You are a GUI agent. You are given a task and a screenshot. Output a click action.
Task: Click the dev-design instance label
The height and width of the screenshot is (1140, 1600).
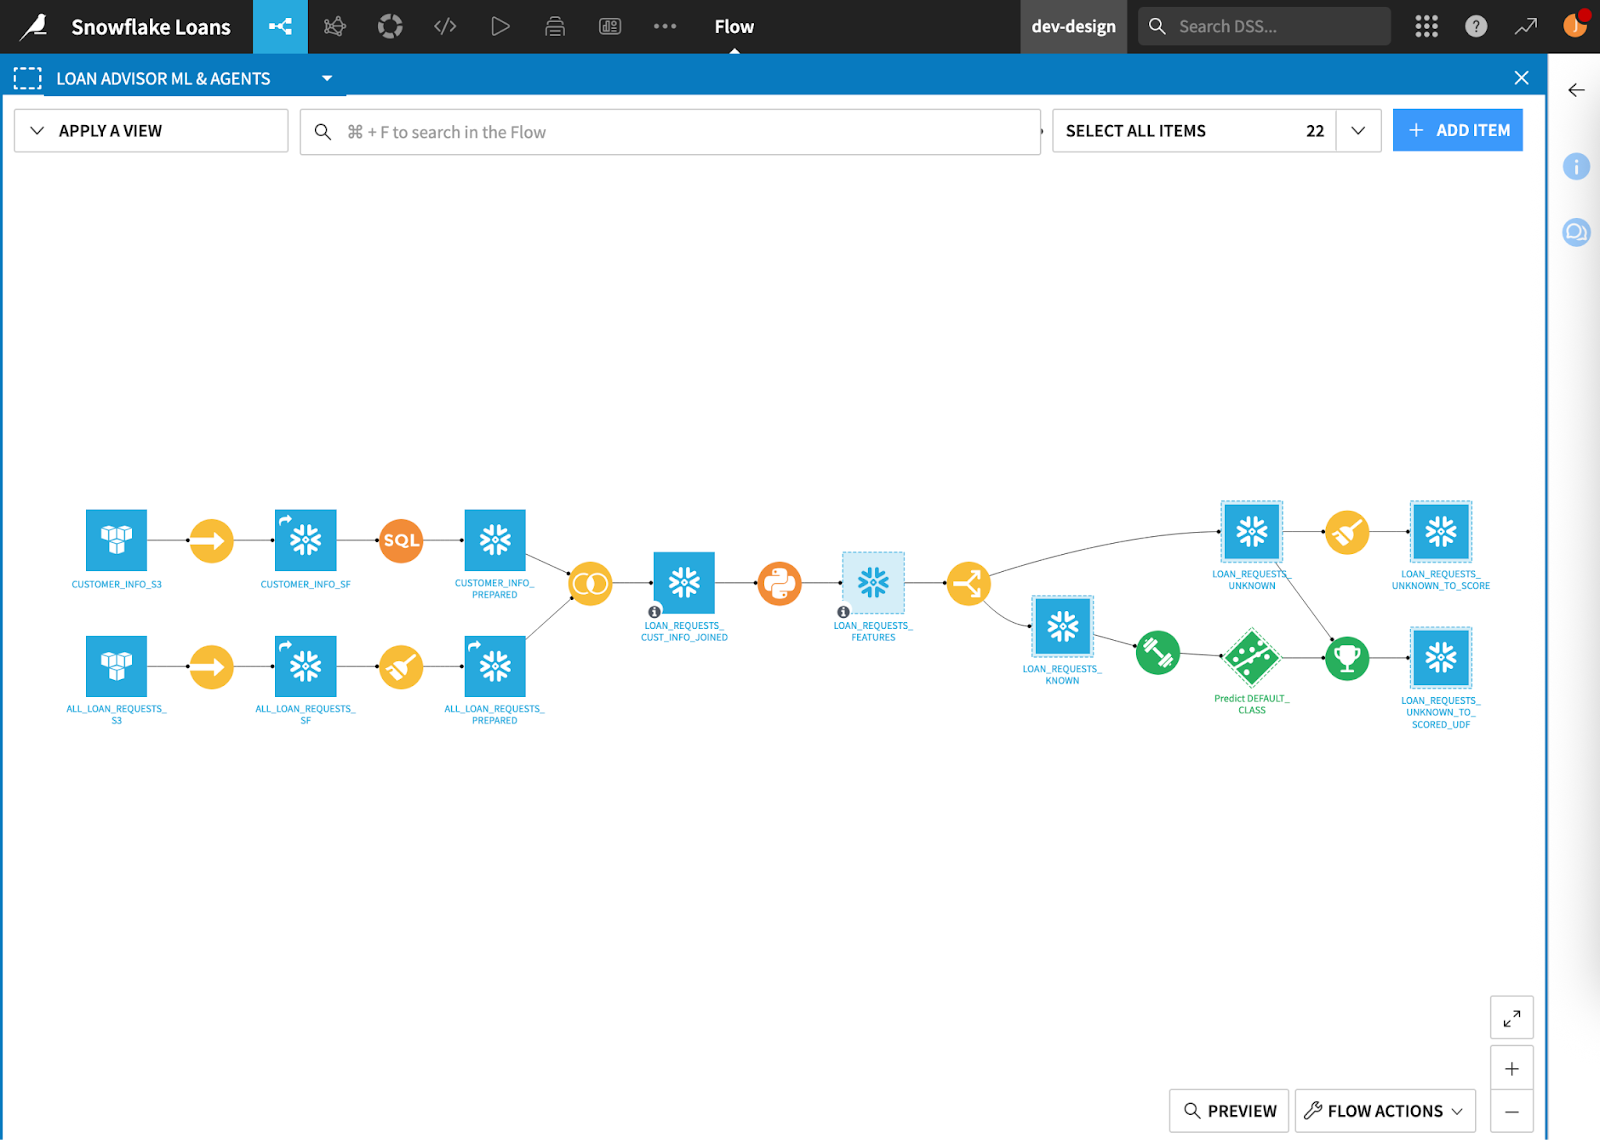pyautogui.click(x=1073, y=27)
